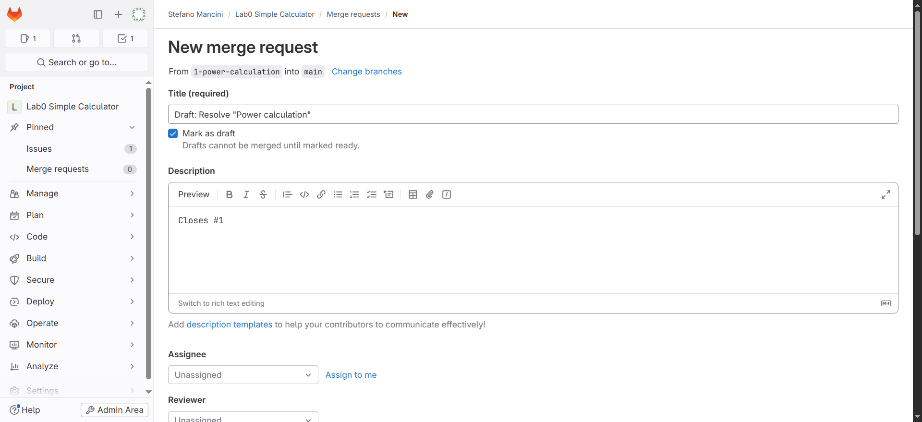Toggle the sidebar collapse icon
922x422 pixels.
click(98, 14)
